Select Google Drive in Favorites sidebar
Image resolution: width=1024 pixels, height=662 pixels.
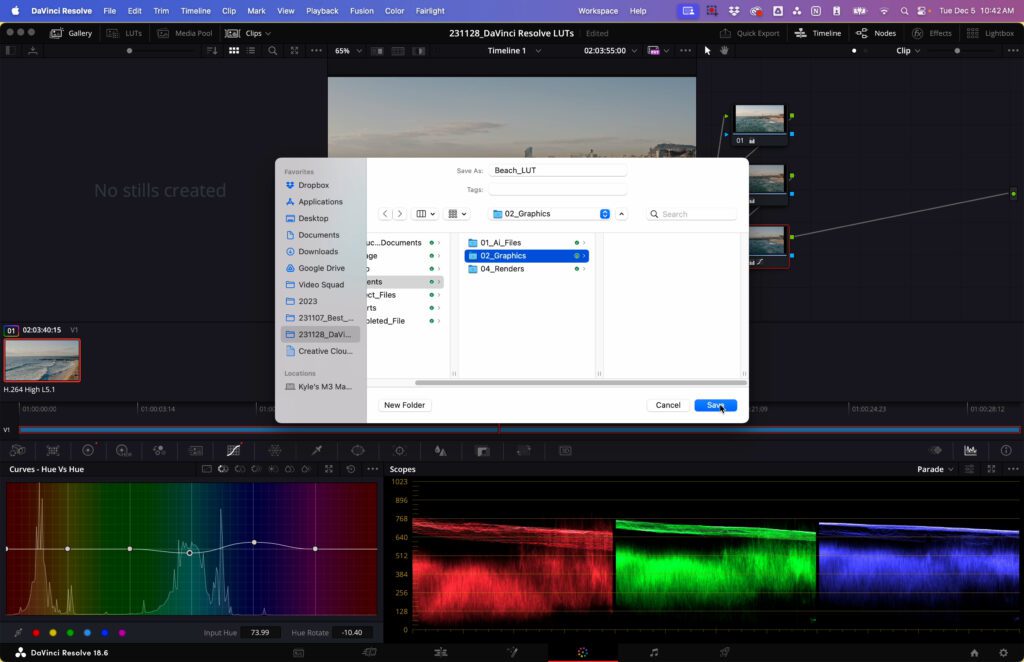pos(320,268)
